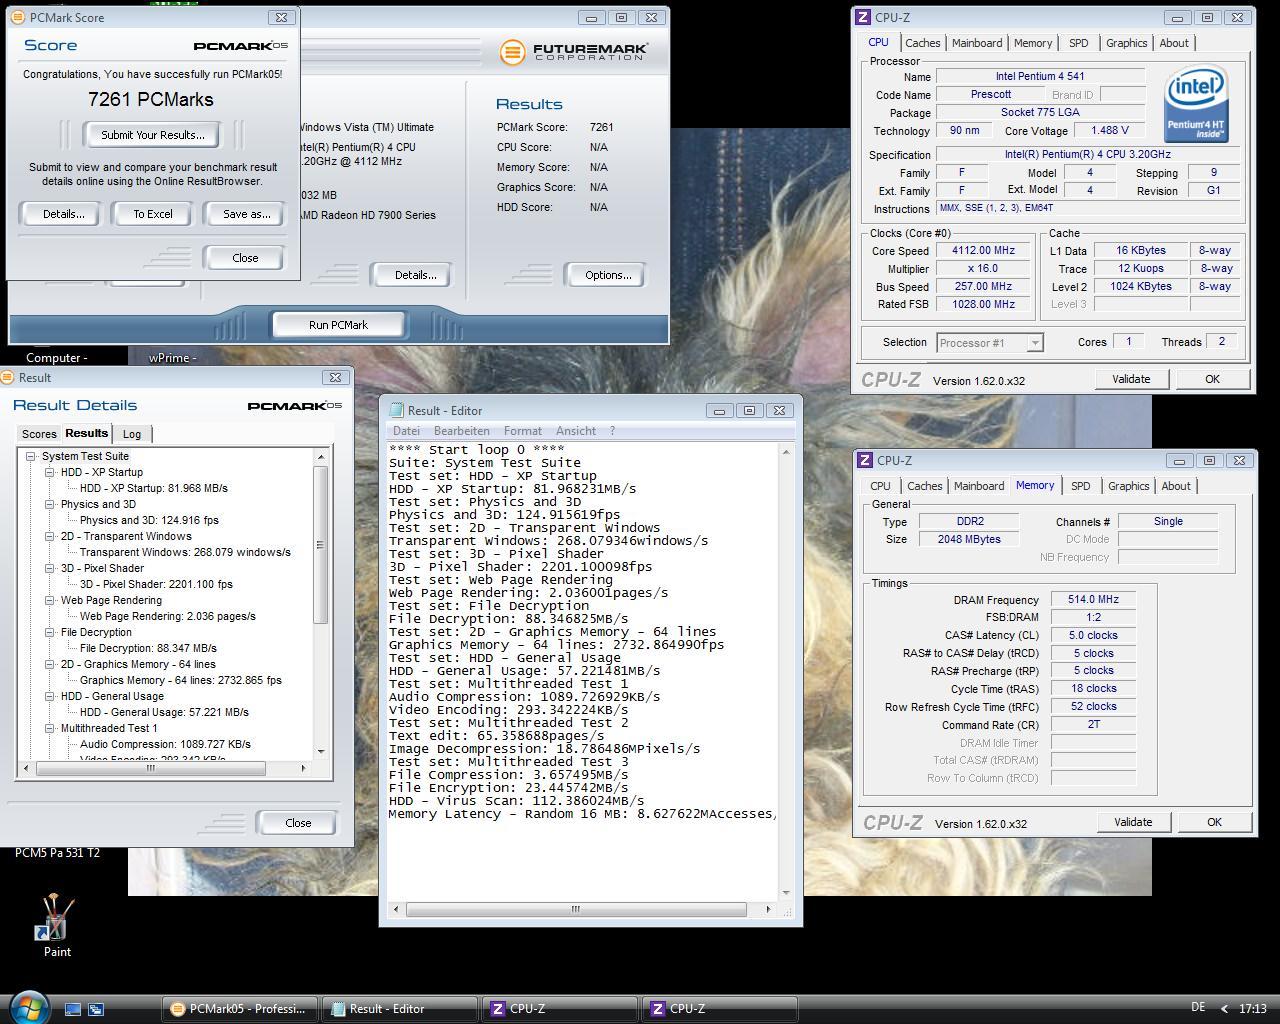Image resolution: width=1280 pixels, height=1024 pixels.
Task: Click the Notepad icon in Result - Editor title
Action: [396, 410]
